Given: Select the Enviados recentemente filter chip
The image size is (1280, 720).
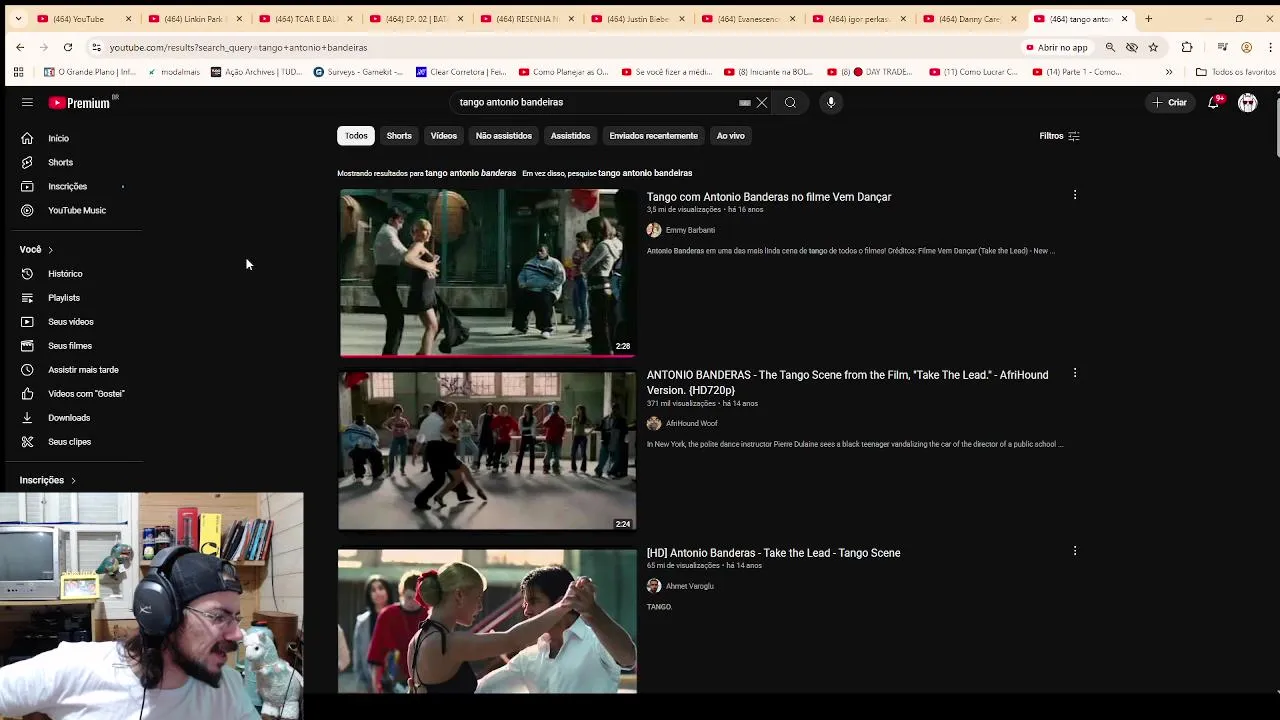Looking at the screenshot, I should 654,136.
